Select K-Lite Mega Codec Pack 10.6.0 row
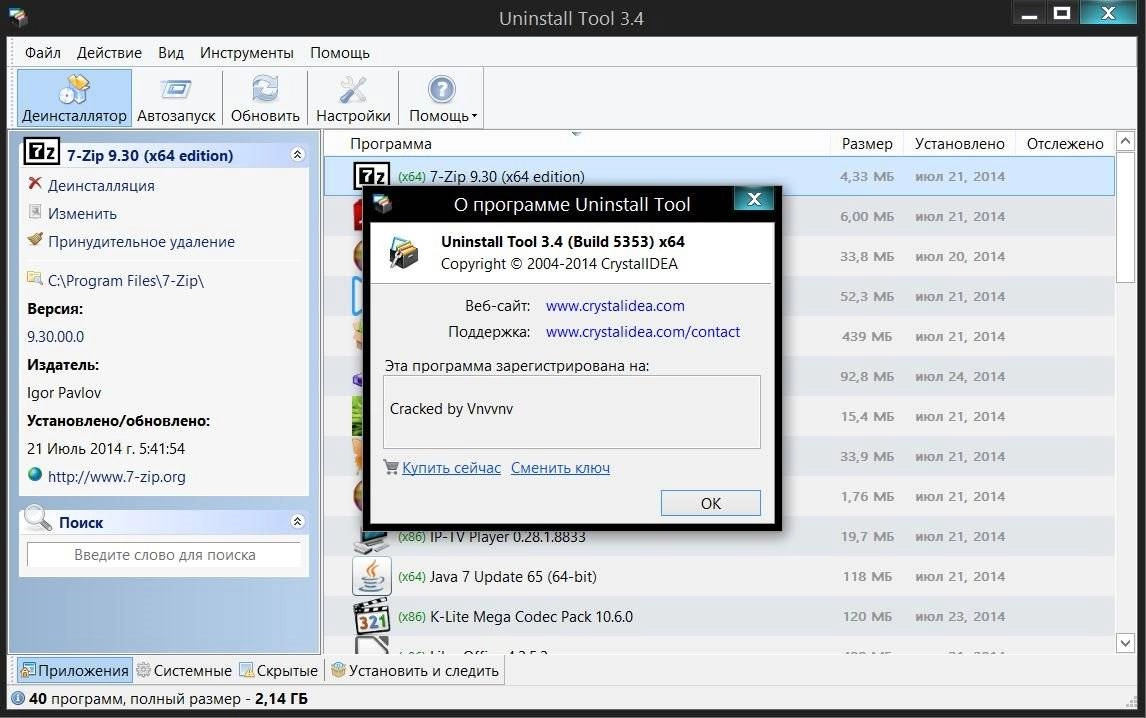This screenshot has height=718, width=1146. pyautogui.click(x=719, y=616)
